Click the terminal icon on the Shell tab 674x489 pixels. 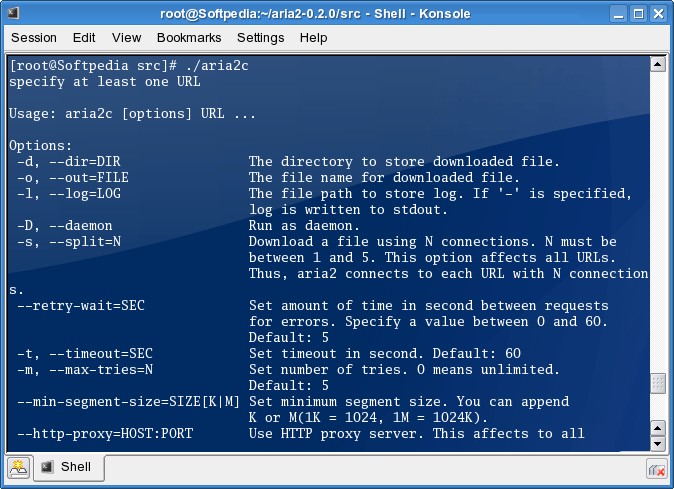[x=47, y=467]
